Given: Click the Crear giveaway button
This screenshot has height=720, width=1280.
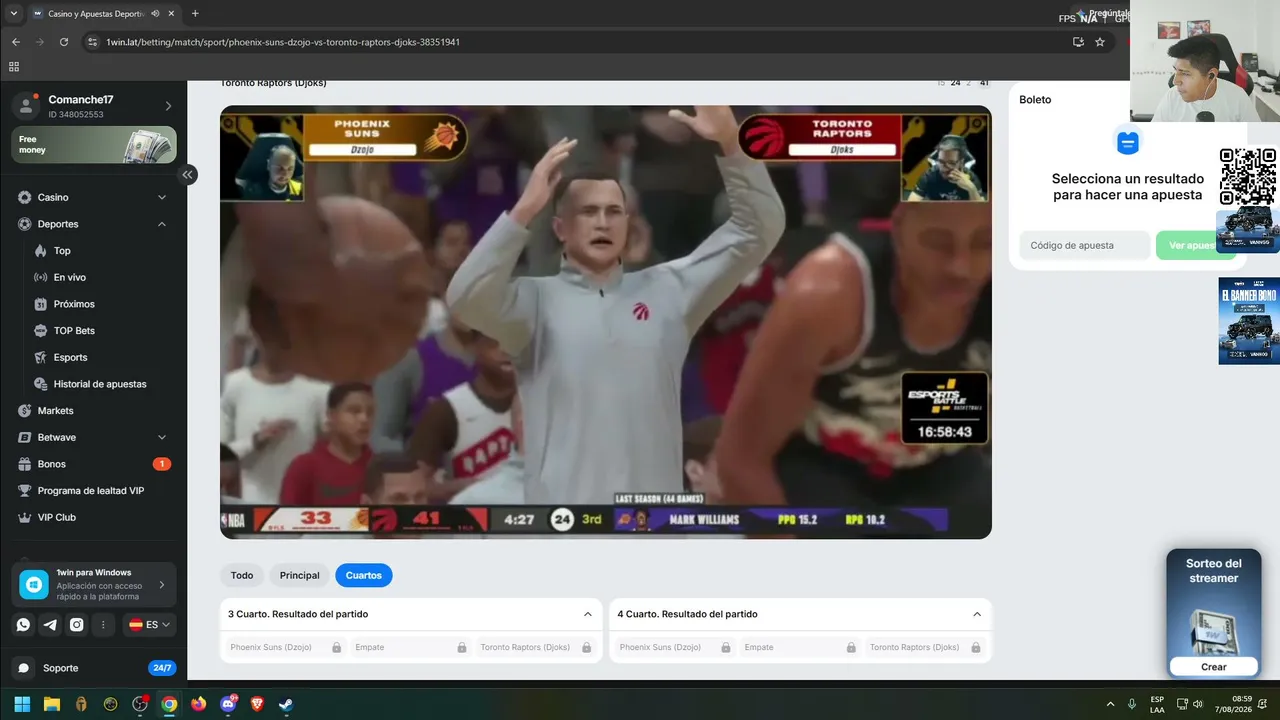Looking at the screenshot, I should pyautogui.click(x=1214, y=667).
